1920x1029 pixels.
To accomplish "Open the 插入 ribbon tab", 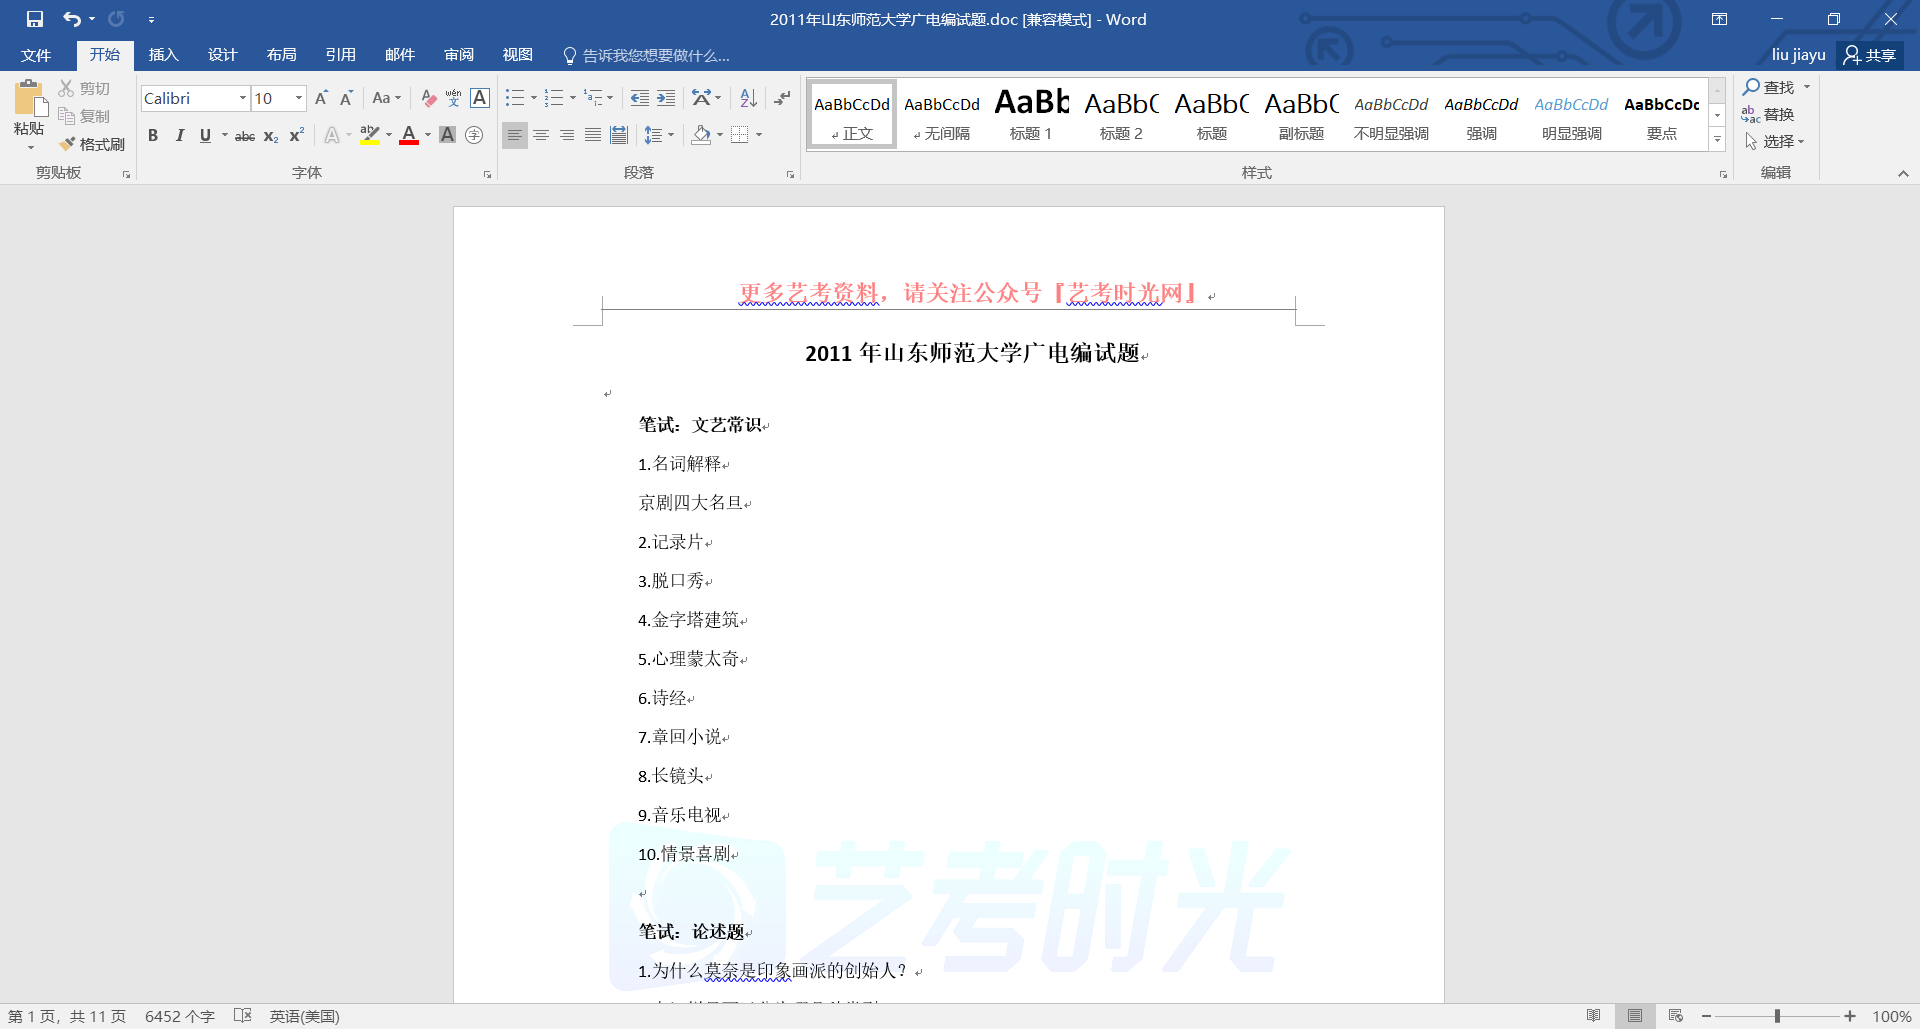I will [x=163, y=55].
